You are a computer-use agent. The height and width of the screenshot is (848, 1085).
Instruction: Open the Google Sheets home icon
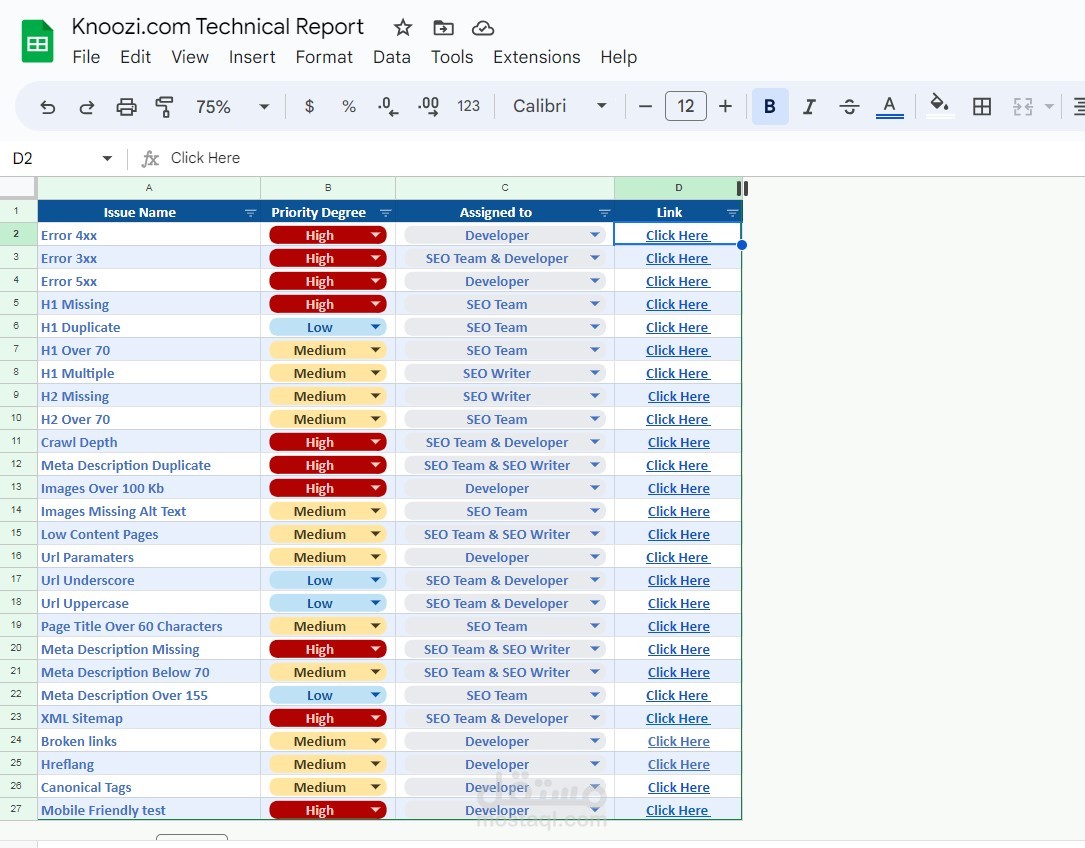pos(37,42)
